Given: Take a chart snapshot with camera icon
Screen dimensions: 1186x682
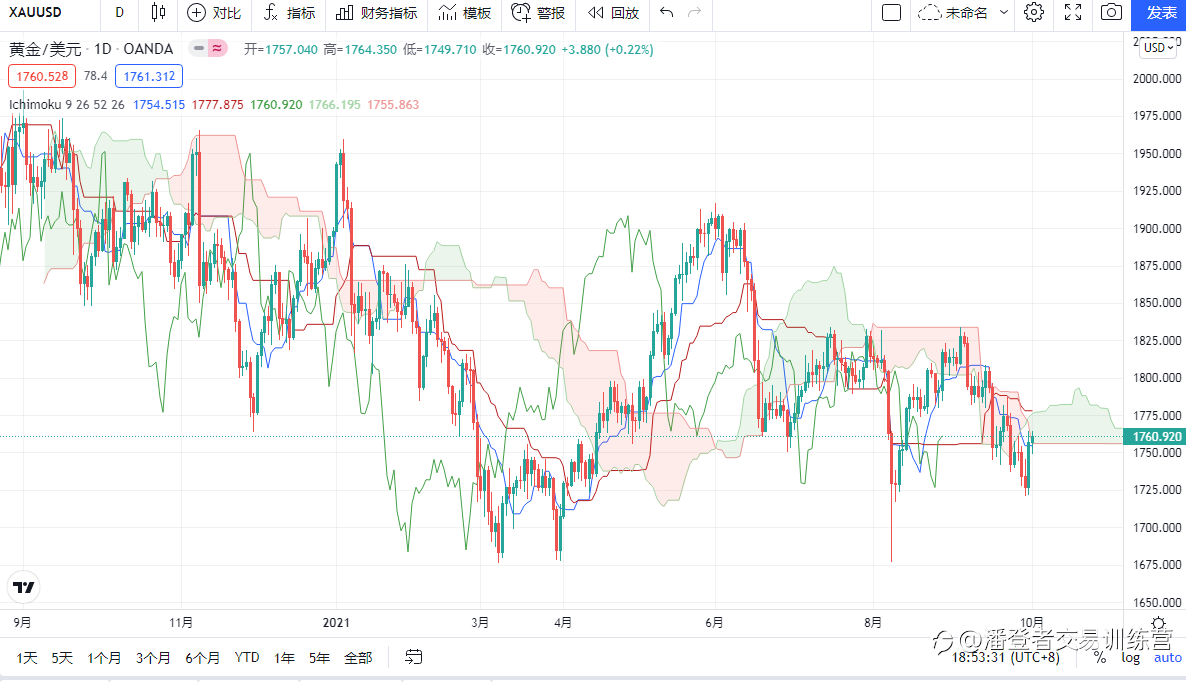Looking at the screenshot, I should coord(1110,13).
